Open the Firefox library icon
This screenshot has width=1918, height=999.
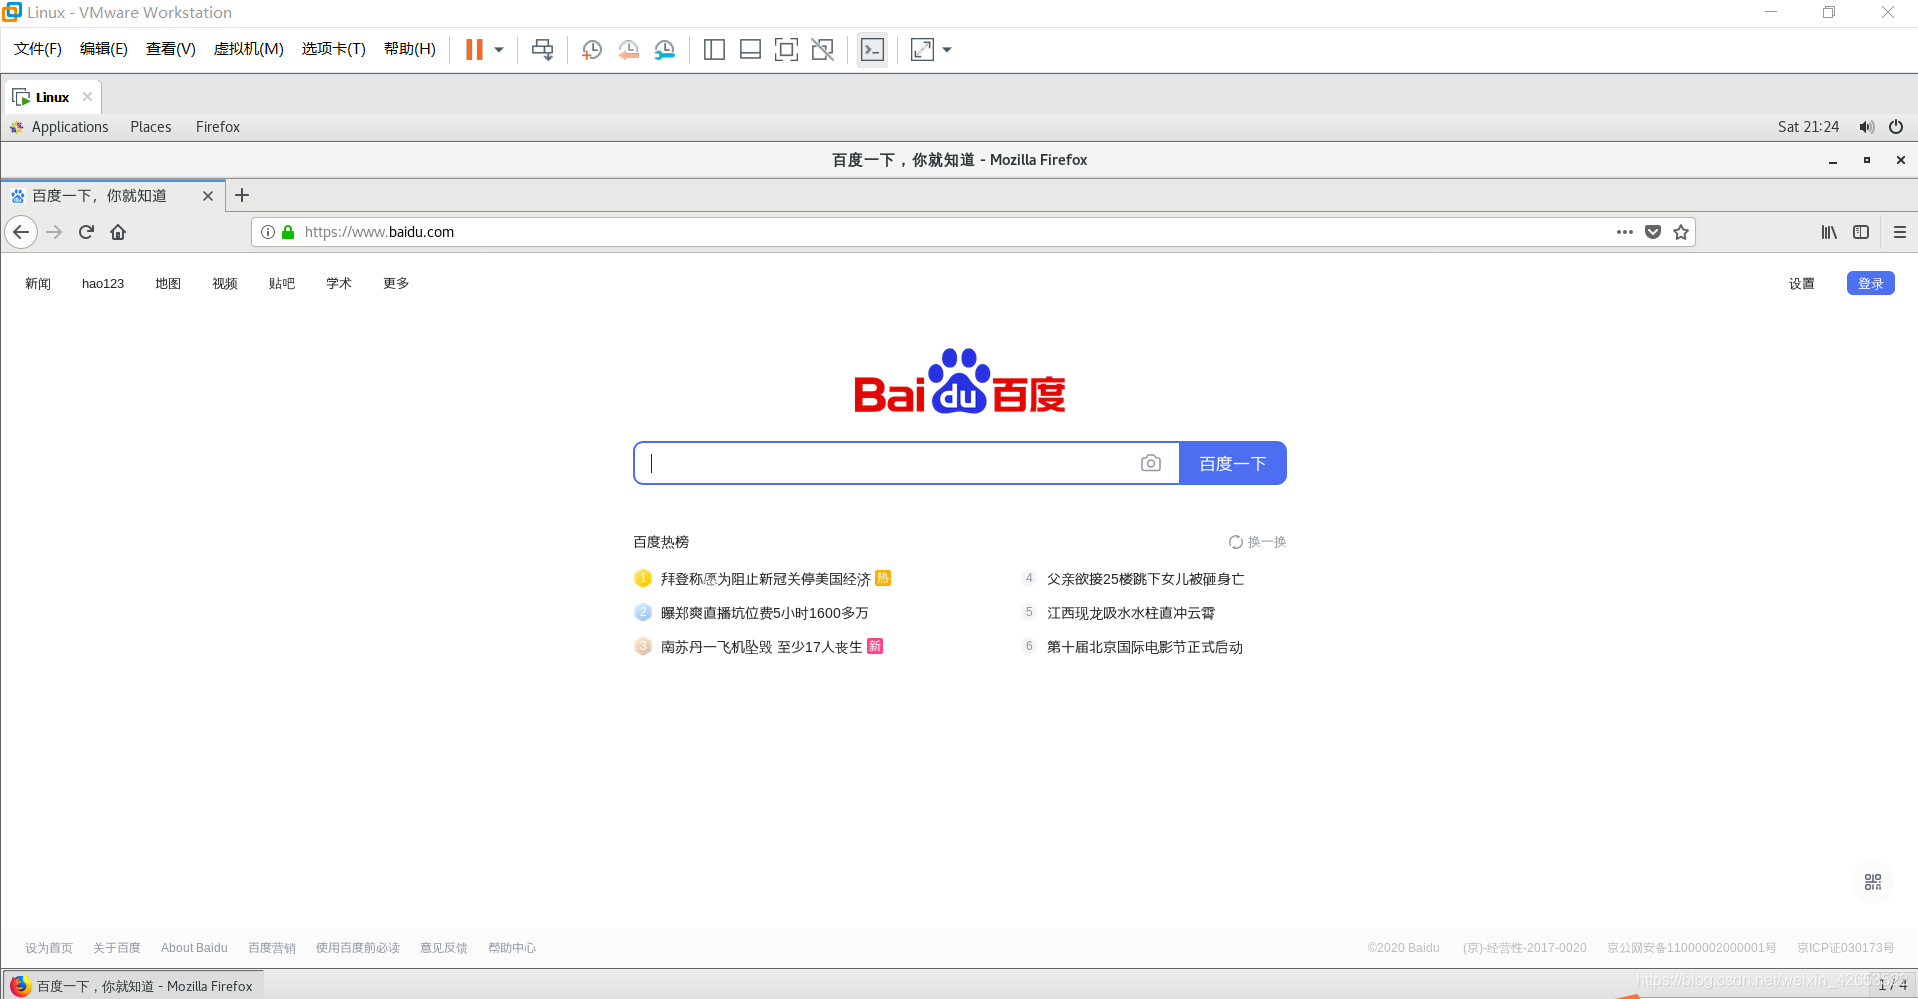click(x=1829, y=232)
